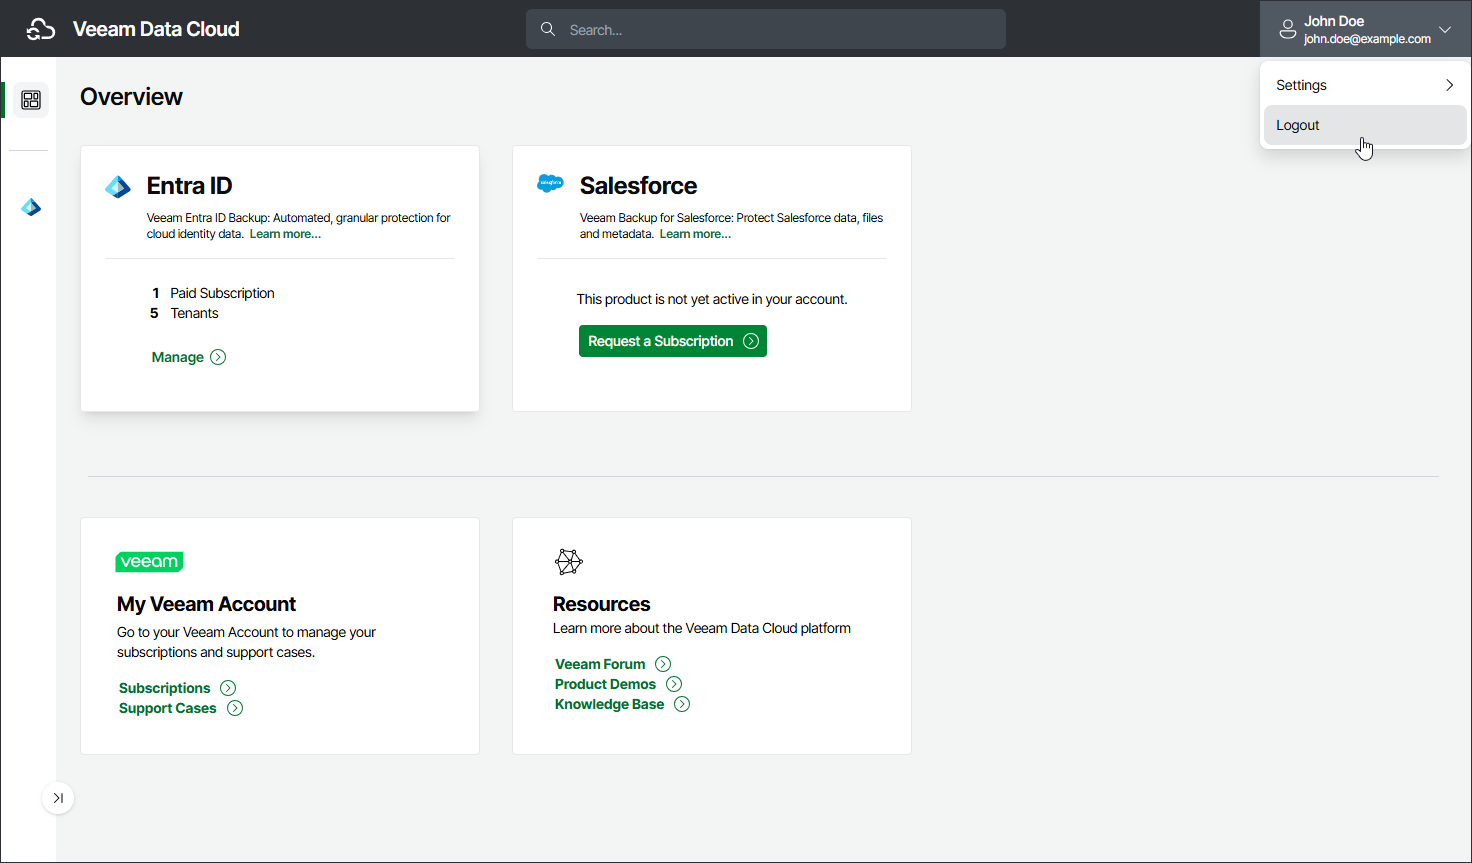Expand the Settings submenu chevron

tap(1449, 85)
